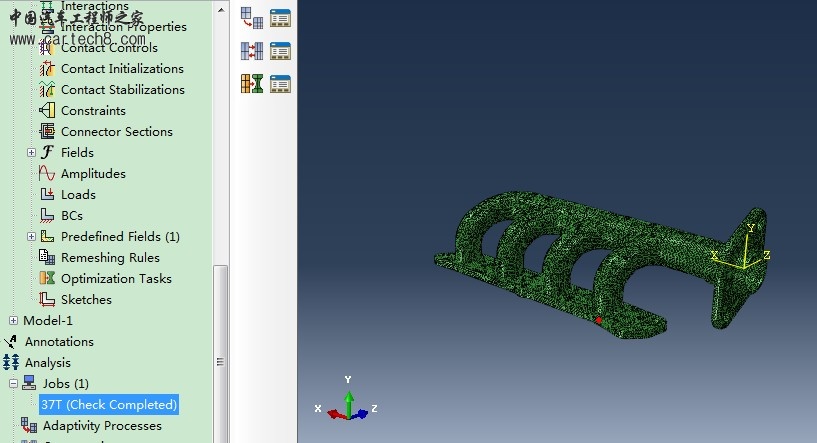Collapse the Jobs (1) node
817x443 pixels.
pyautogui.click(x=13, y=384)
